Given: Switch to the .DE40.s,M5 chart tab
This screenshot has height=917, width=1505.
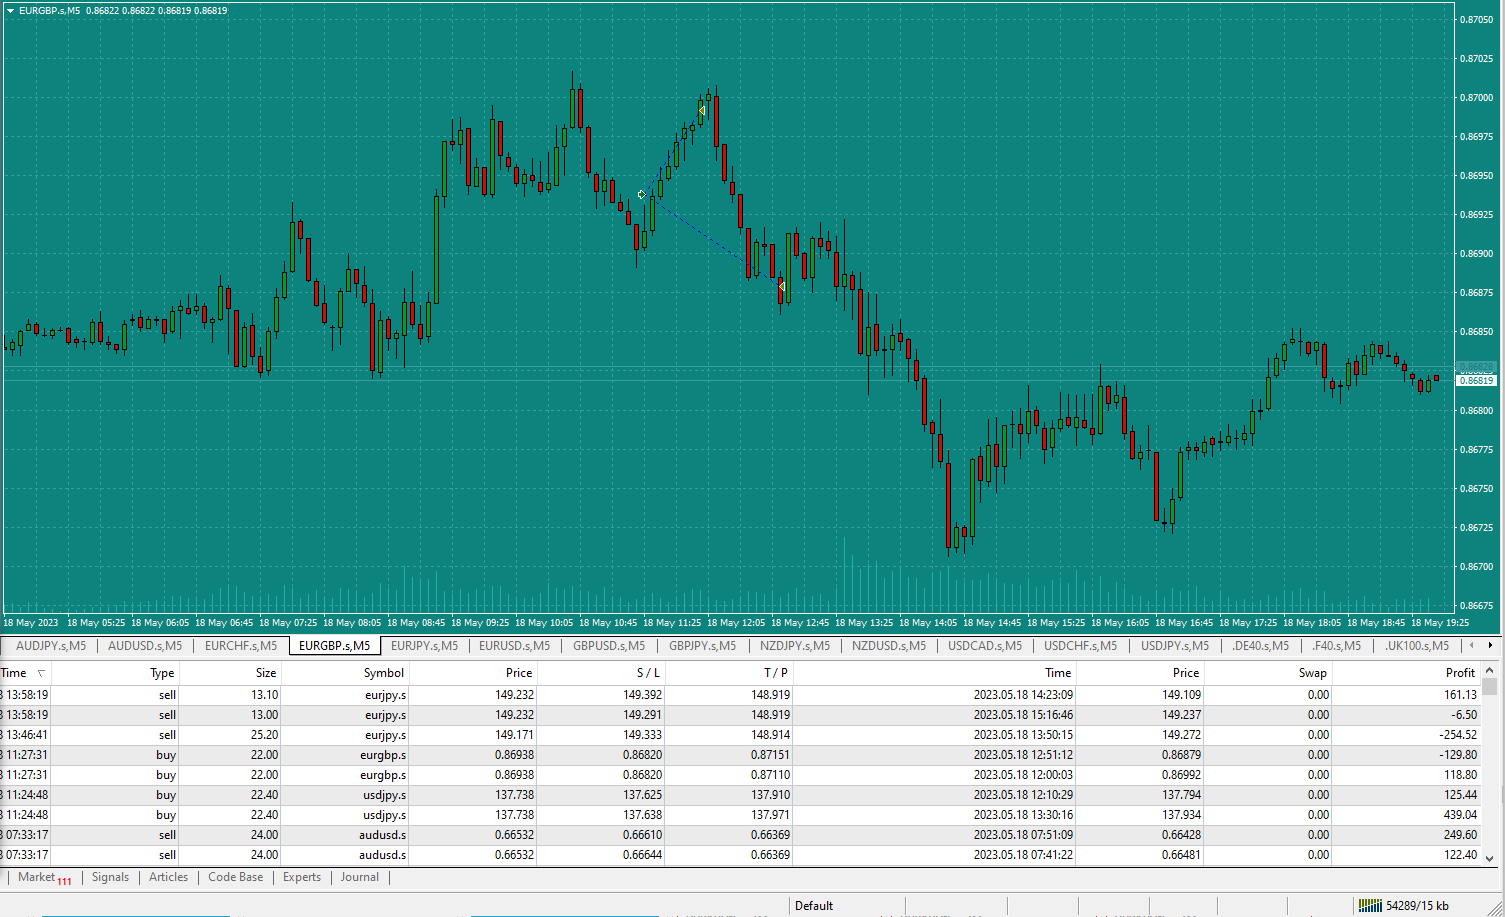Looking at the screenshot, I should 1260,646.
